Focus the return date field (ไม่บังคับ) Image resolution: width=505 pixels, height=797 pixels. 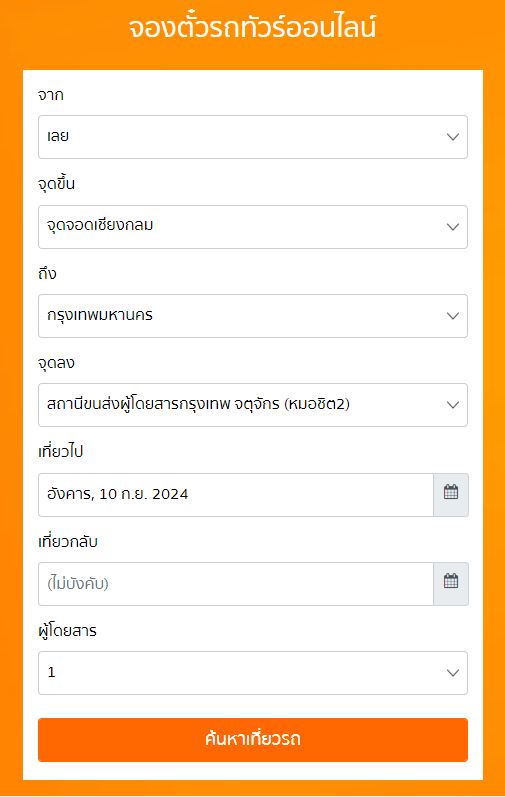click(236, 584)
